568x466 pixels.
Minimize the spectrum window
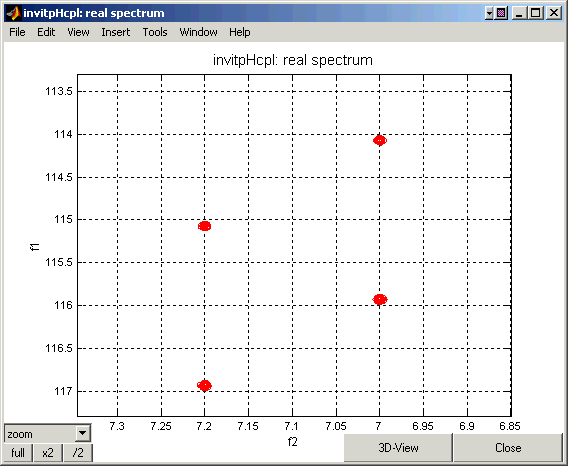click(519, 14)
